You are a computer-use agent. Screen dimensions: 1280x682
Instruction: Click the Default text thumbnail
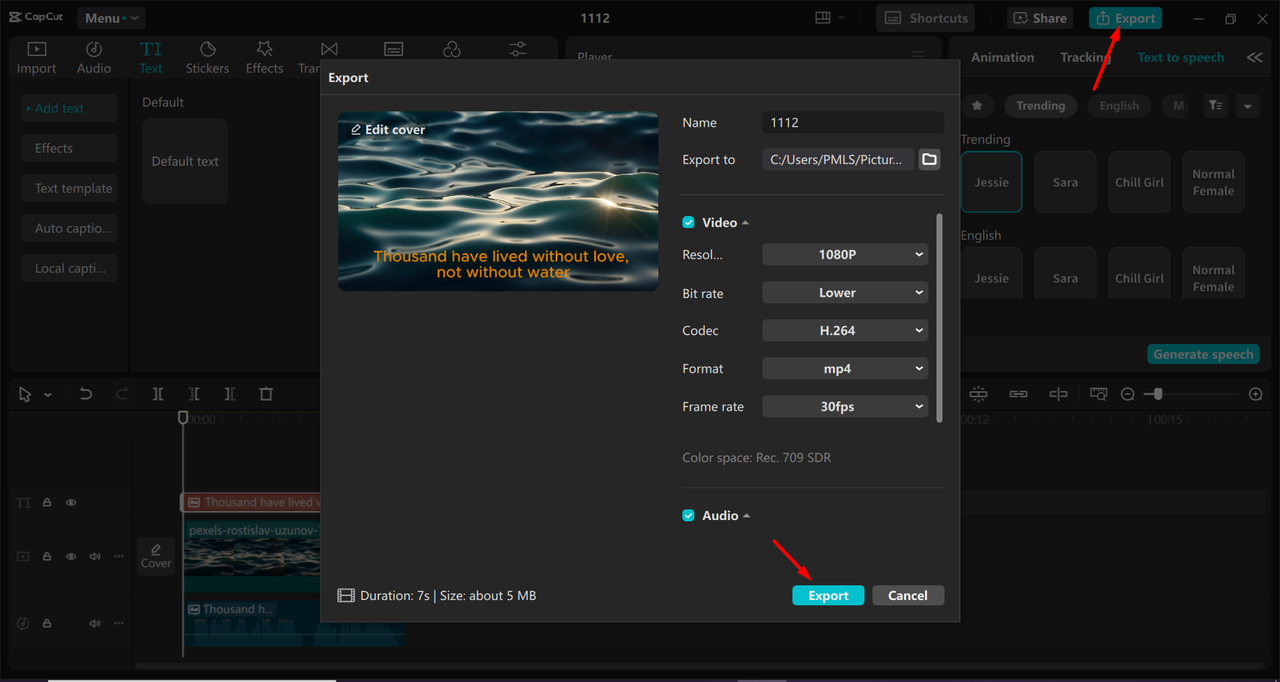click(185, 161)
